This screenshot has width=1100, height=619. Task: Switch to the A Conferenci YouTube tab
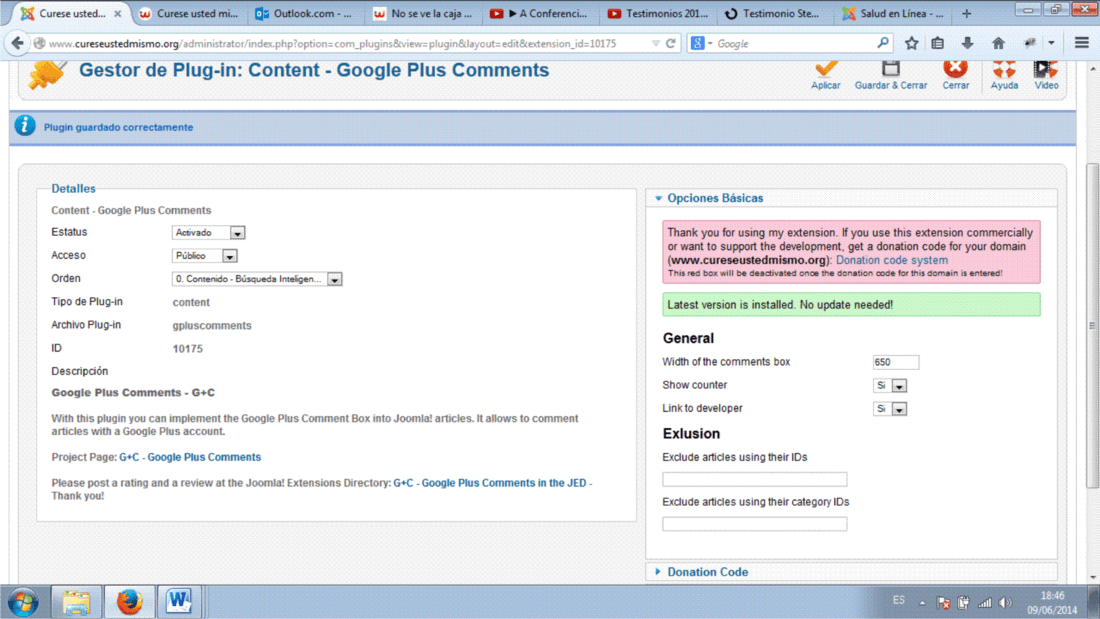coord(539,13)
